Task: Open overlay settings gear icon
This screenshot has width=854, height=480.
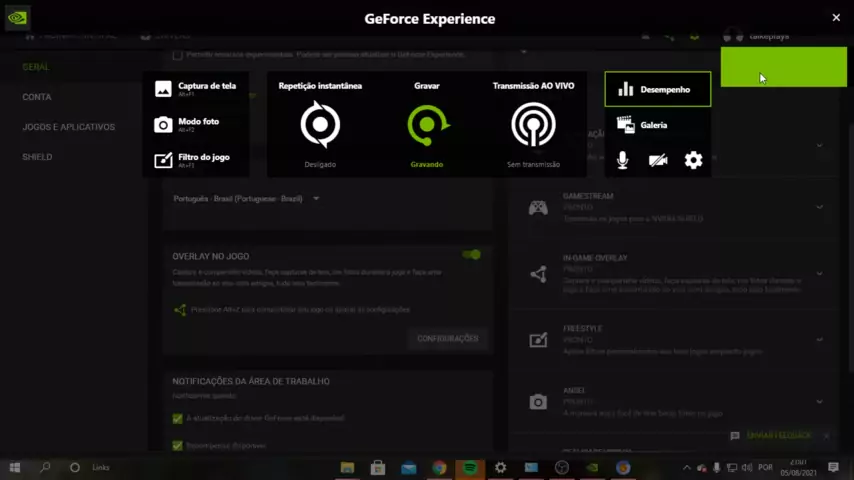Action: pos(693,160)
